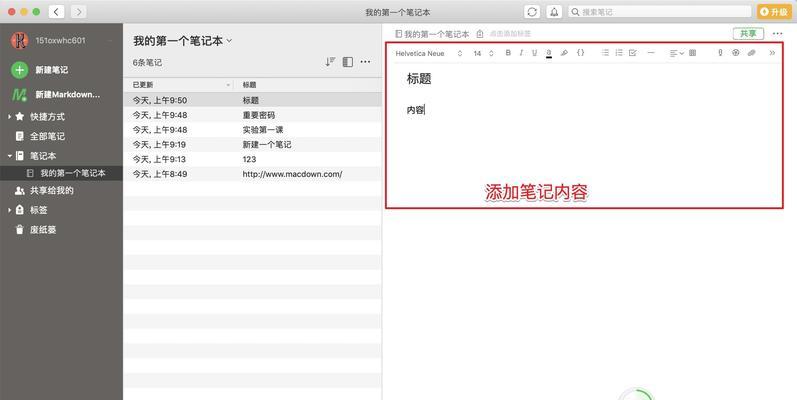Click the green 共享 share button
This screenshot has height=400, width=797.
point(748,34)
